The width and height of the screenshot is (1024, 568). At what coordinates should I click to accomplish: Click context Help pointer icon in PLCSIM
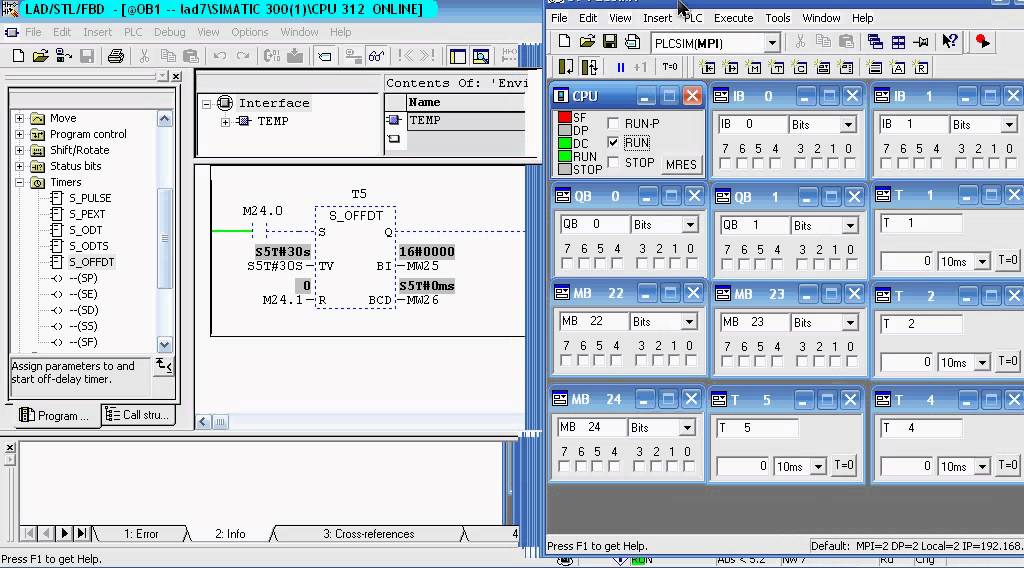[x=950, y=42]
